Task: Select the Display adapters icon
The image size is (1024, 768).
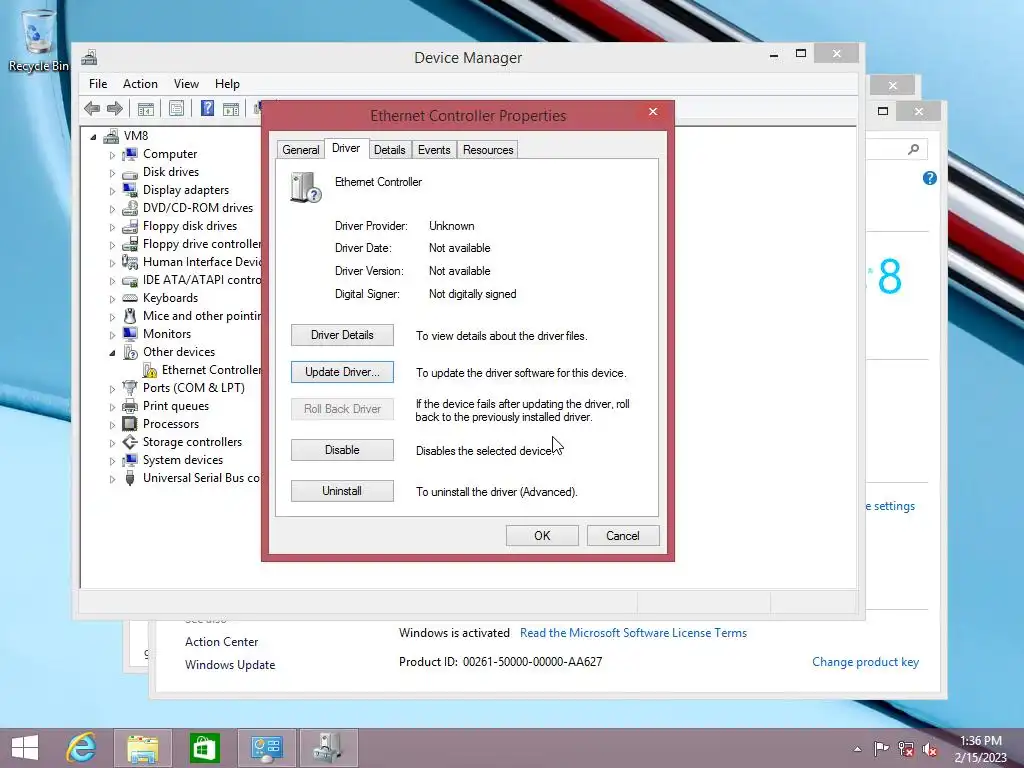Action: tap(130, 190)
